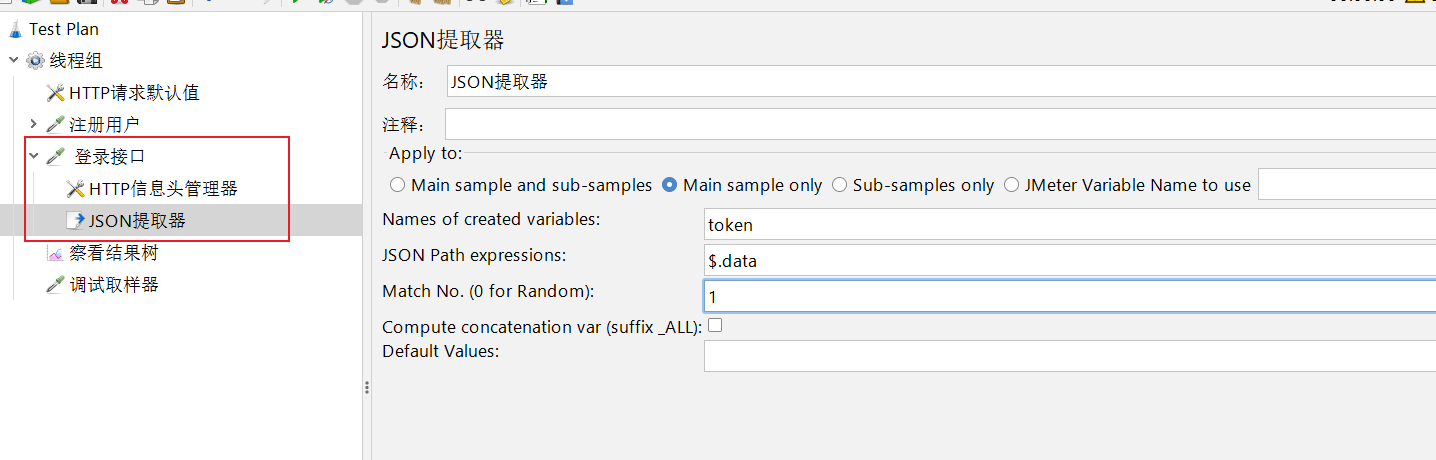Click the wrench icon for HTTP请求默认值

click(55, 93)
